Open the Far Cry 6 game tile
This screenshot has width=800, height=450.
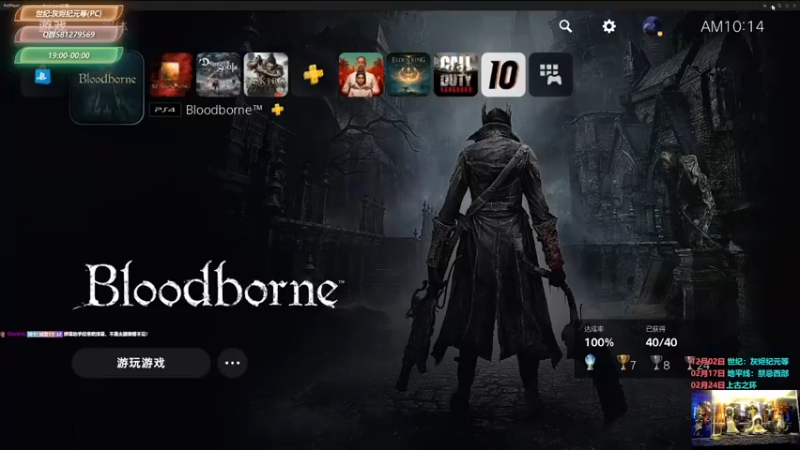[361, 74]
